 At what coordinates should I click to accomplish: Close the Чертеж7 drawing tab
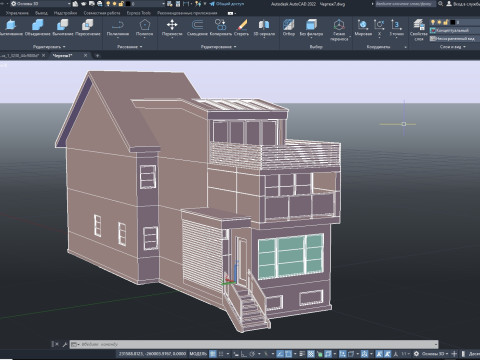coord(85,56)
